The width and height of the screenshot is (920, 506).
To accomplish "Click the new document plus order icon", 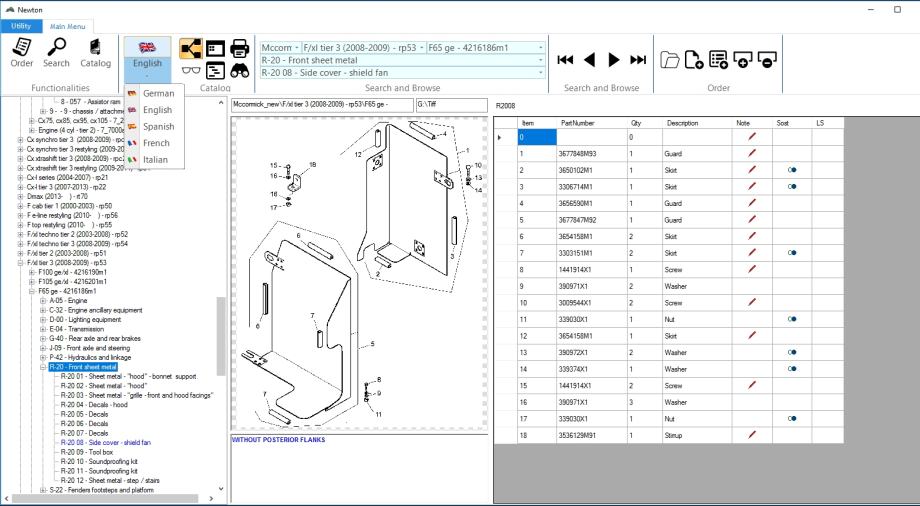I will [694, 60].
